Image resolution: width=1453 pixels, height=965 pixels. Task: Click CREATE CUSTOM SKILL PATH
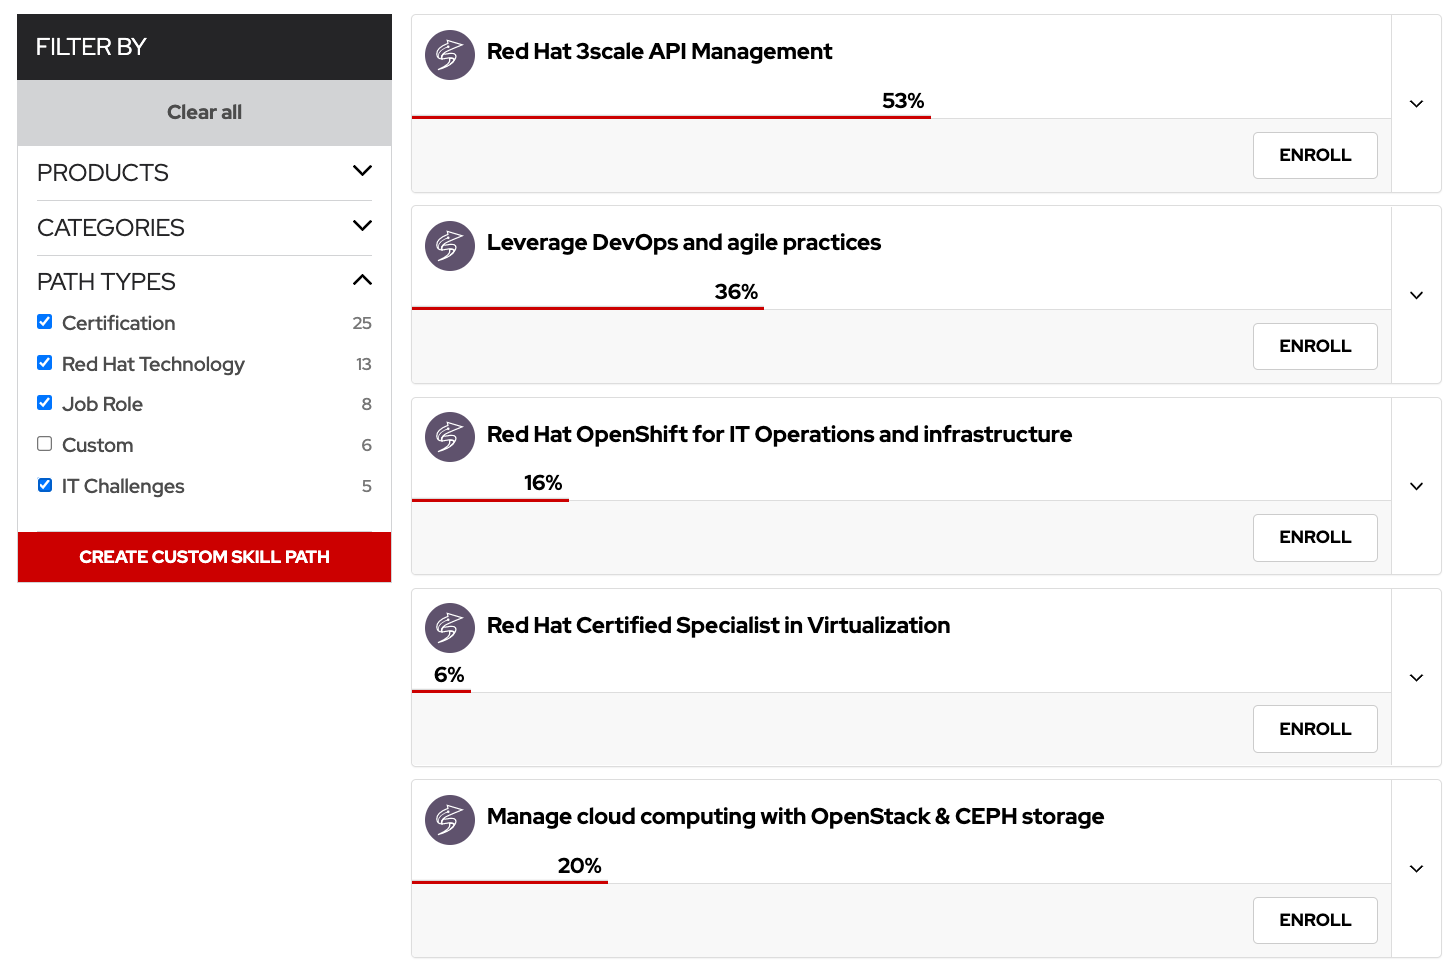click(204, 557)
